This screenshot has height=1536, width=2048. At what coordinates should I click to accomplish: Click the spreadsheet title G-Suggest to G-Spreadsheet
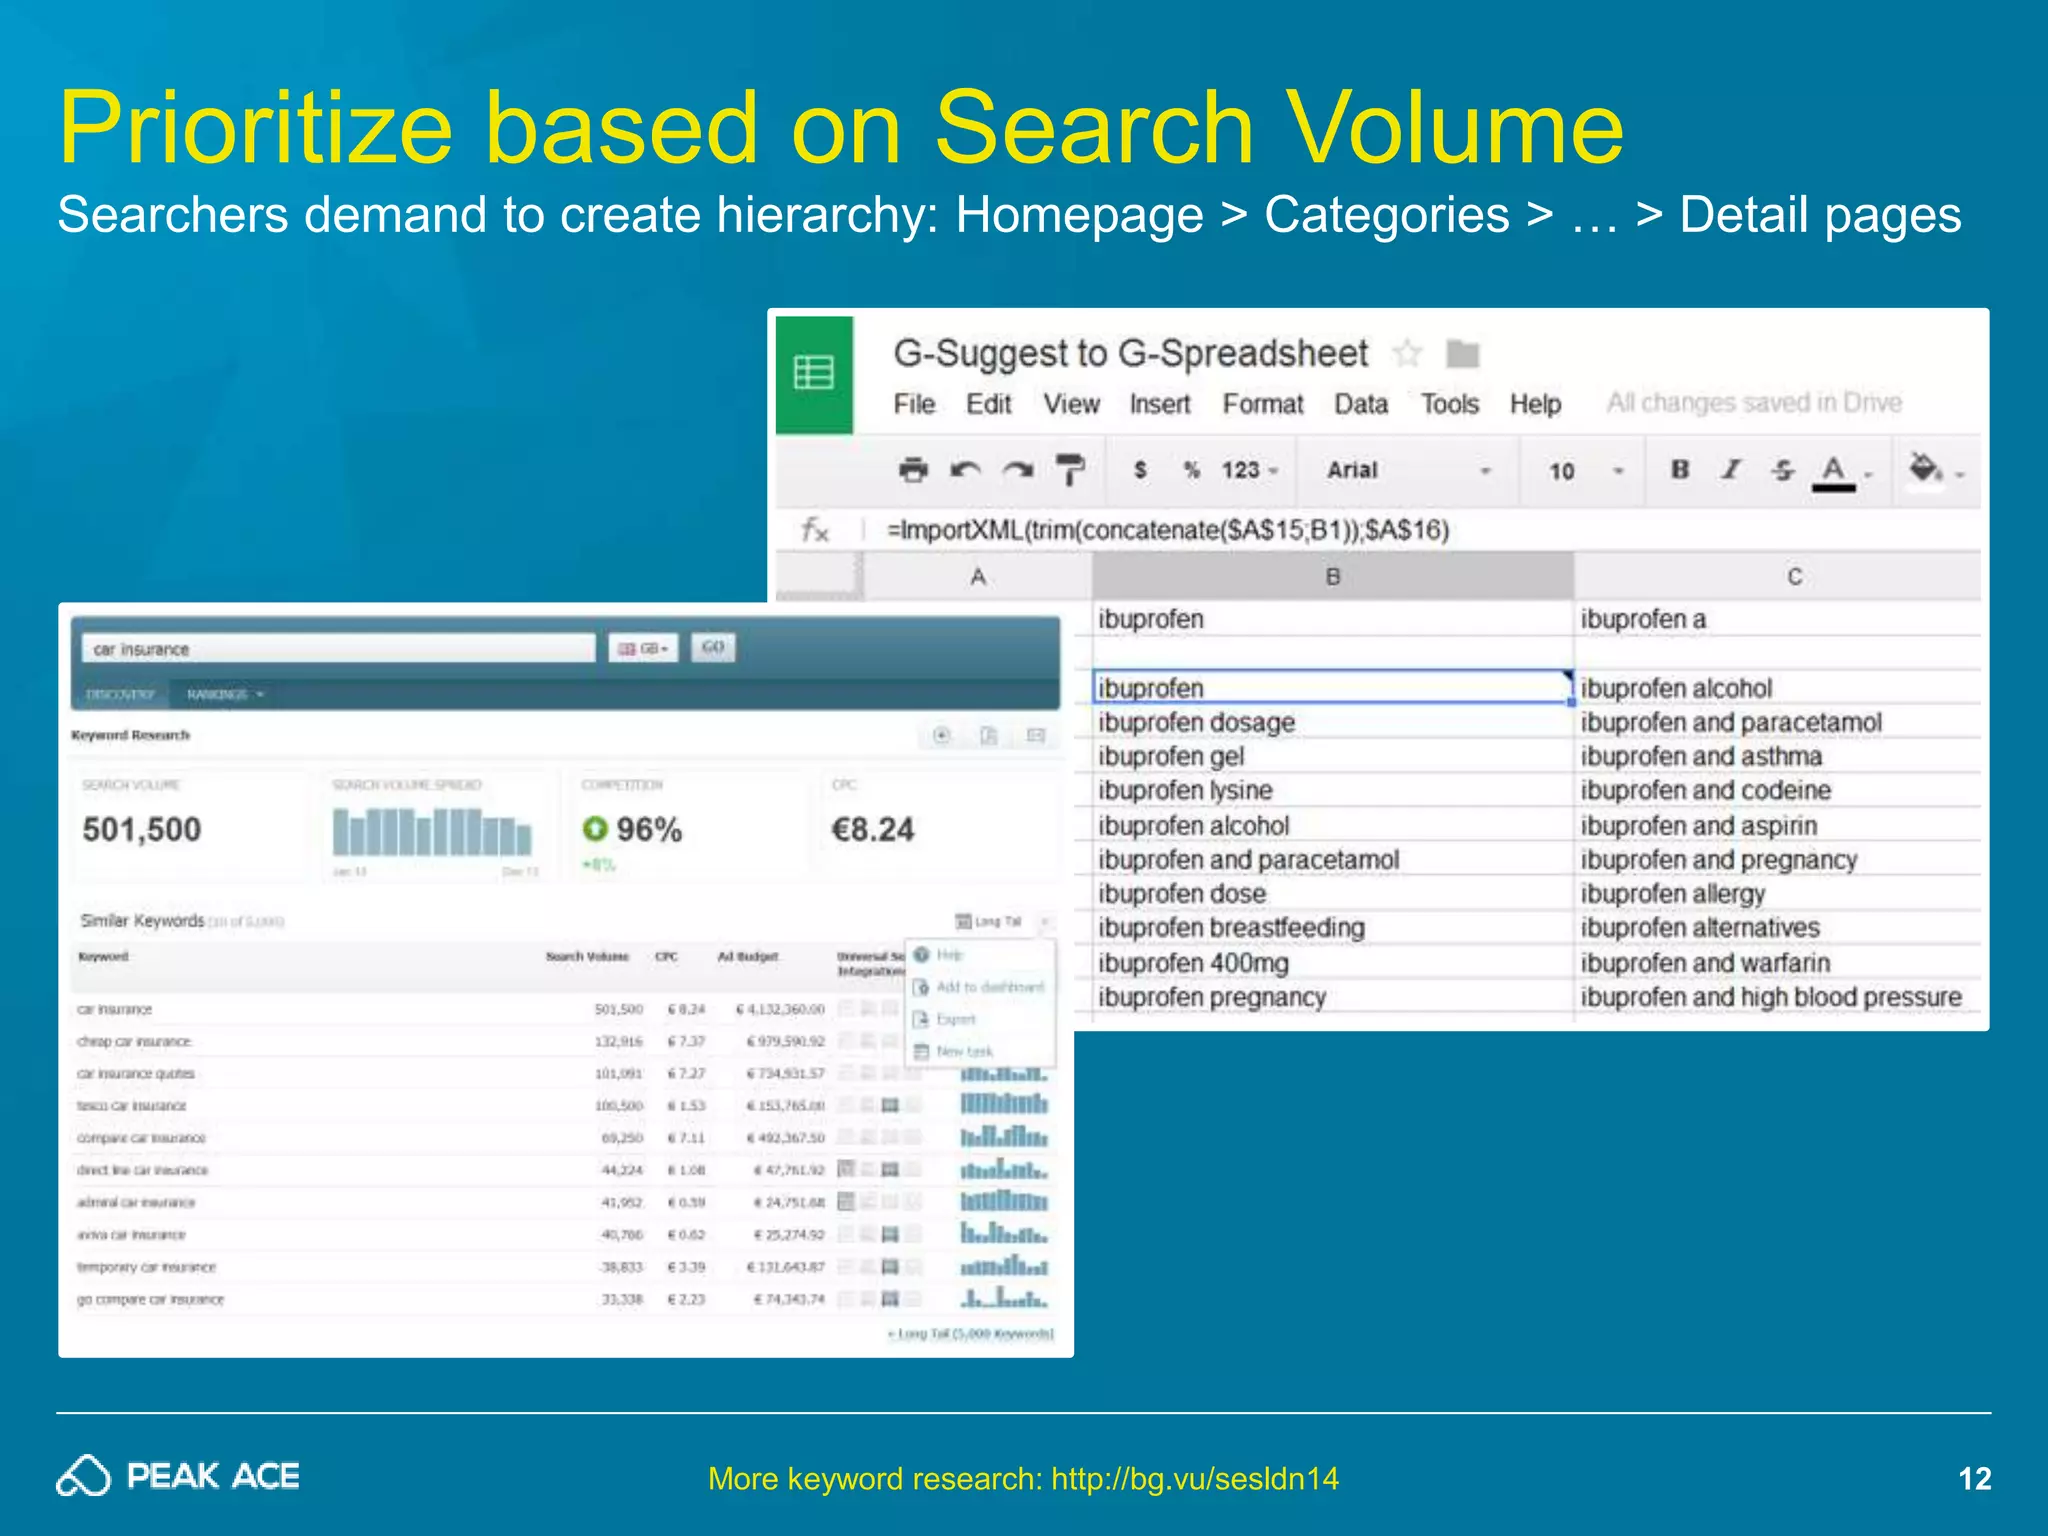click(x=1130, y=353)
